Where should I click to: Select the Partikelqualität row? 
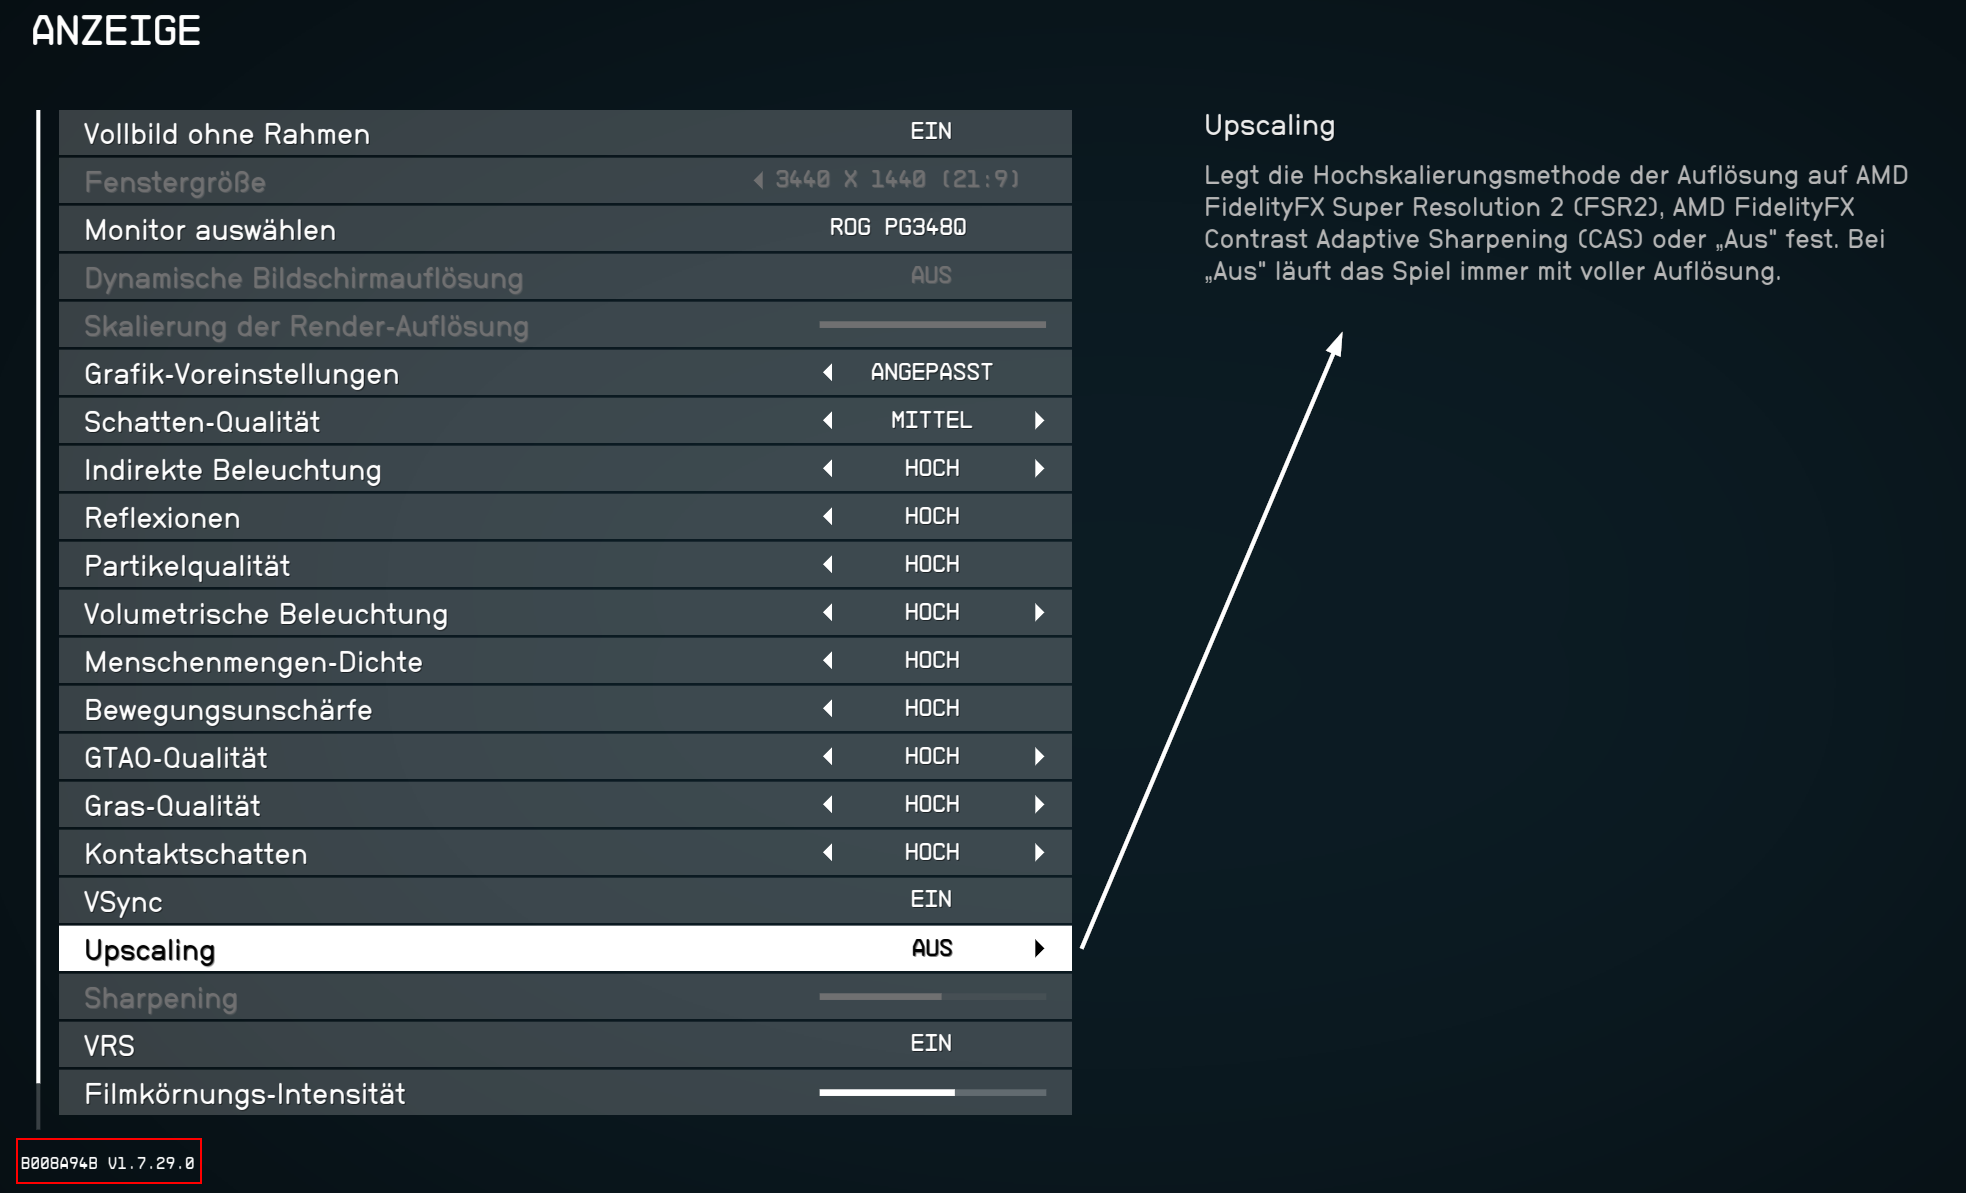coord(565,565)
